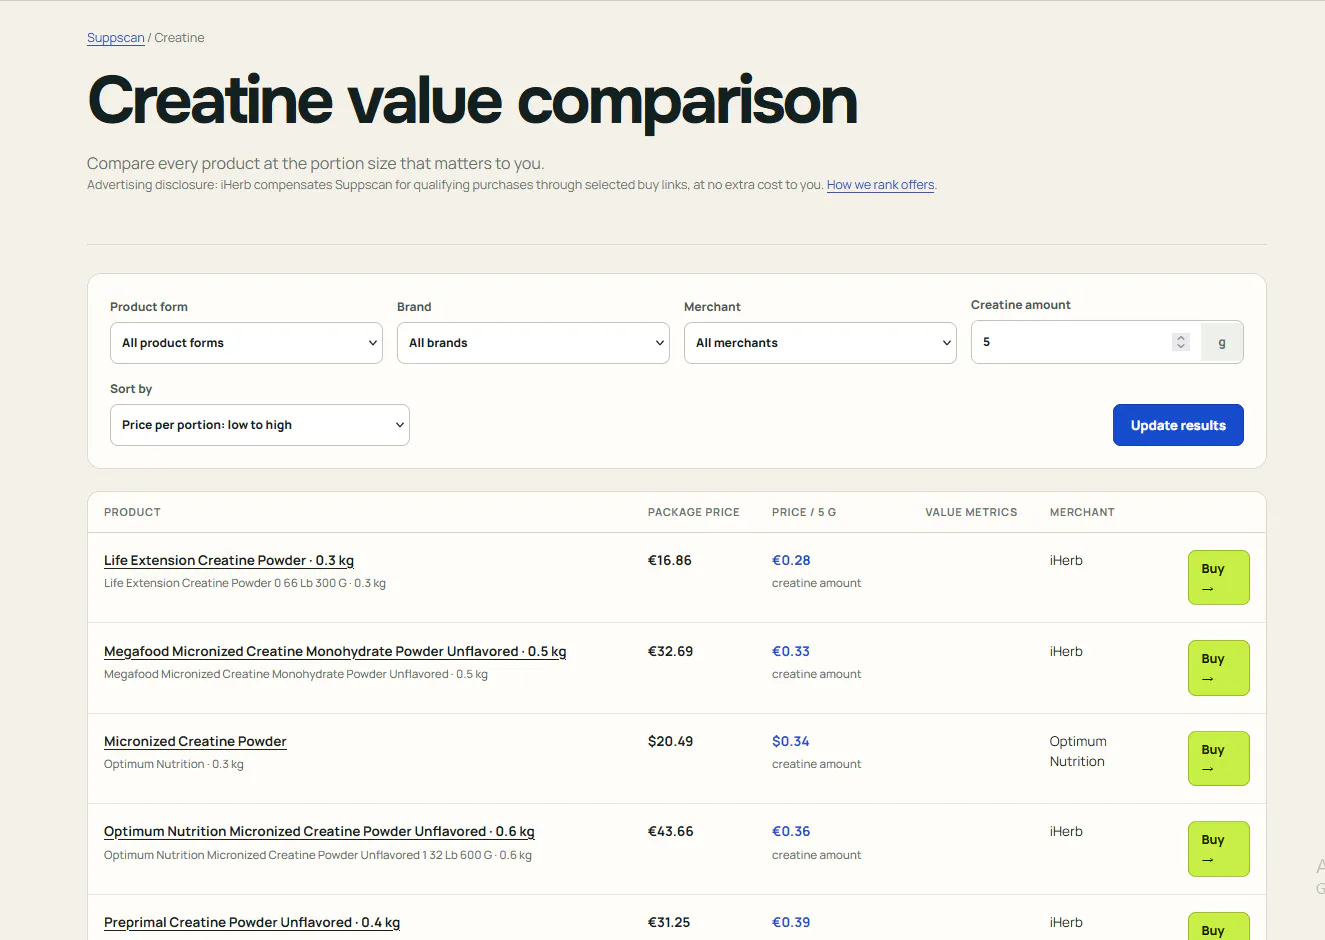The width and height of the screenshot is (1325, 940).
Task: Click the €0.36 price per 5 g
Action: tap(791, 832)
